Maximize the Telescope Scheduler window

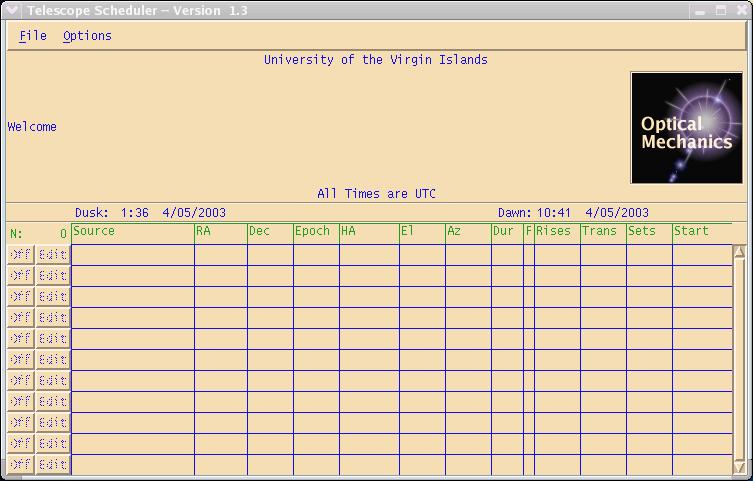[x=720, y=10]
